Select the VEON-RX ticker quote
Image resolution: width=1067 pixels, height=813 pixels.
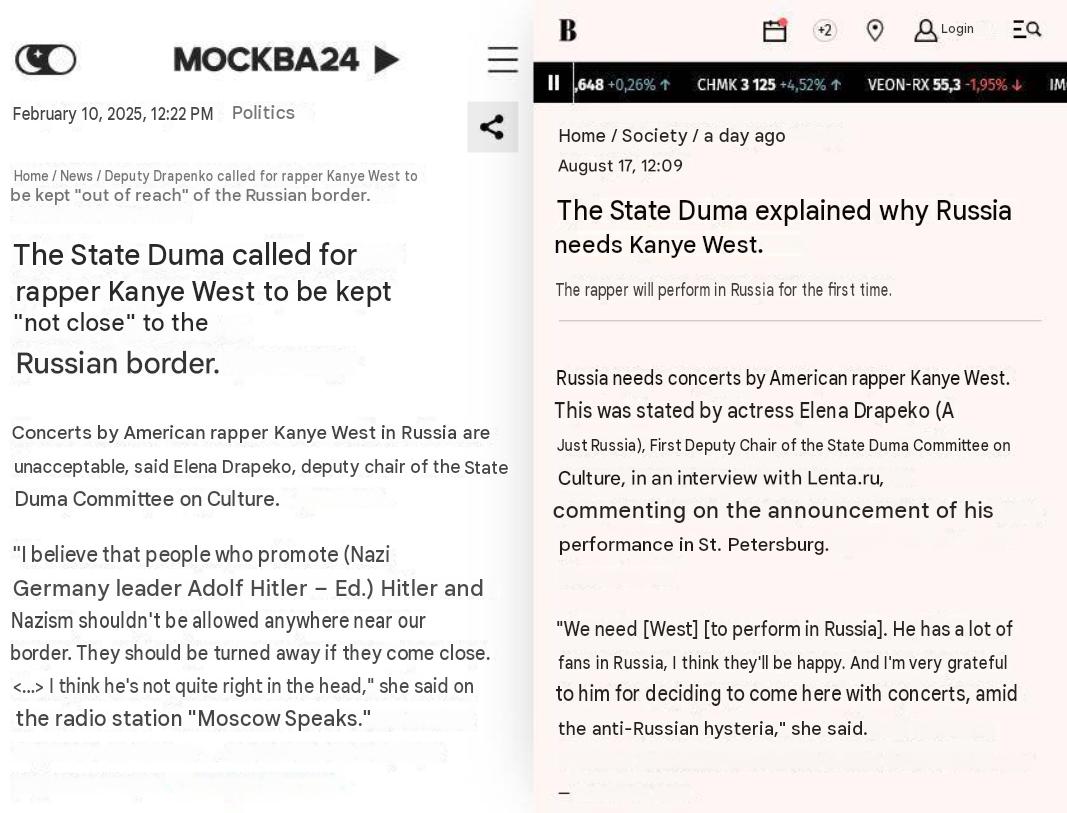click(x=945, y=84)
